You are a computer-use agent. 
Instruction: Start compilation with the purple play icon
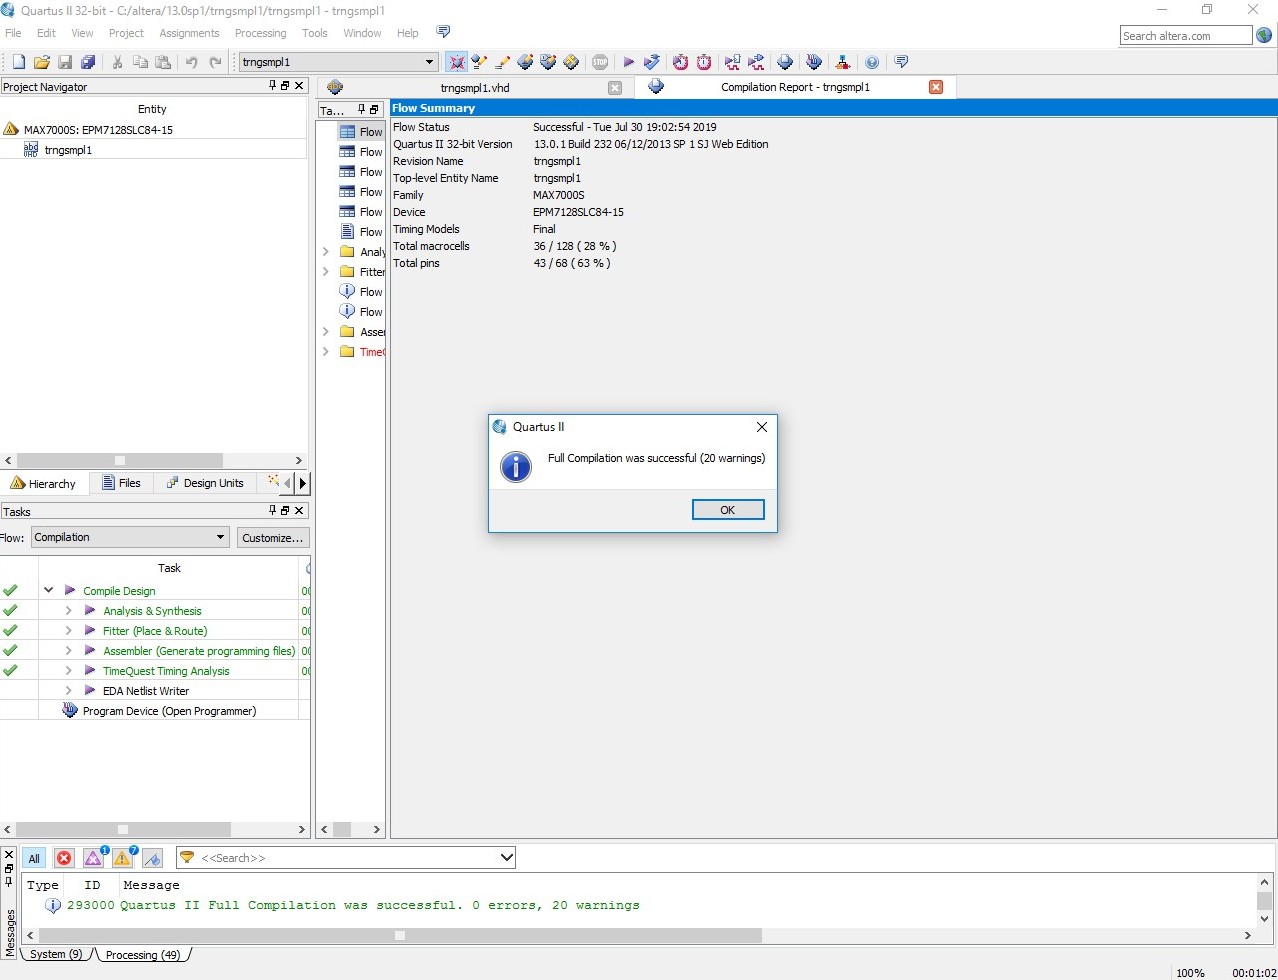[629, 62]
